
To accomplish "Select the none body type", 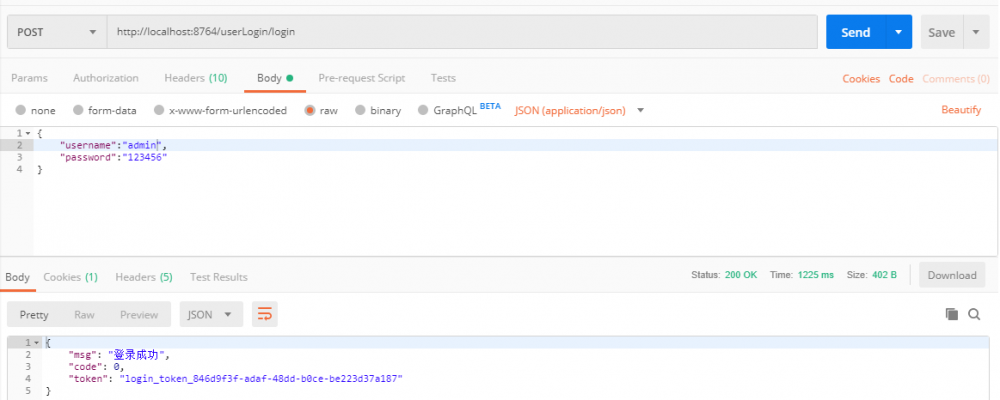I will 21,110.
